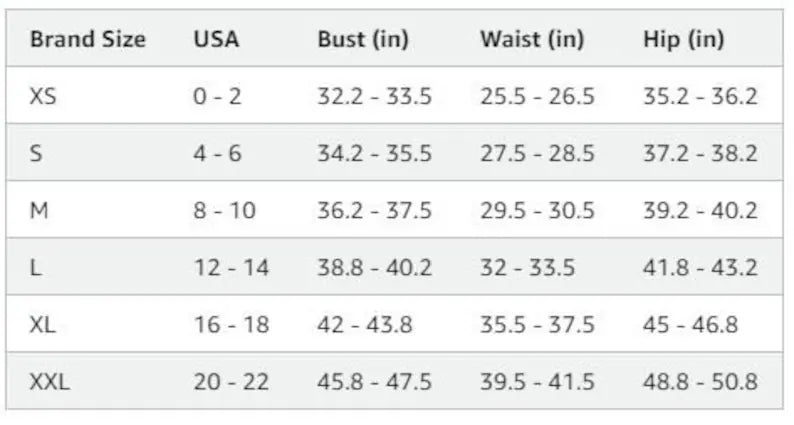Select USA size 8 - 10 cell
Image resolution: width=794 pixels, height=425 pixels.
[224, 211]
